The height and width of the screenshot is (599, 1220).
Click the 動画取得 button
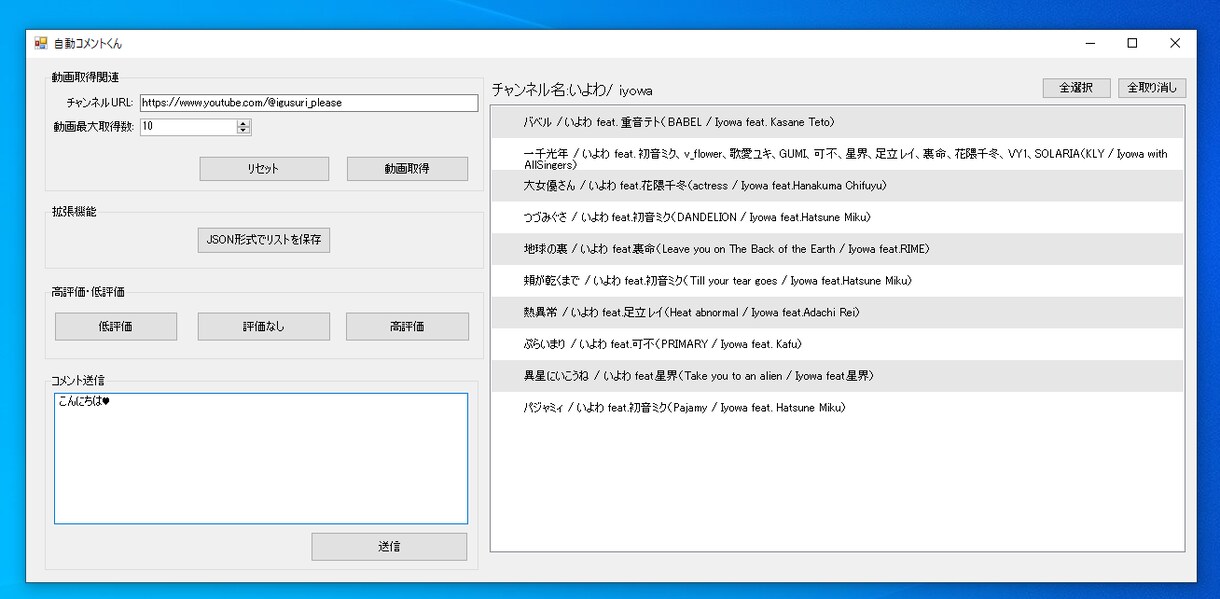[x=407, y=169]
